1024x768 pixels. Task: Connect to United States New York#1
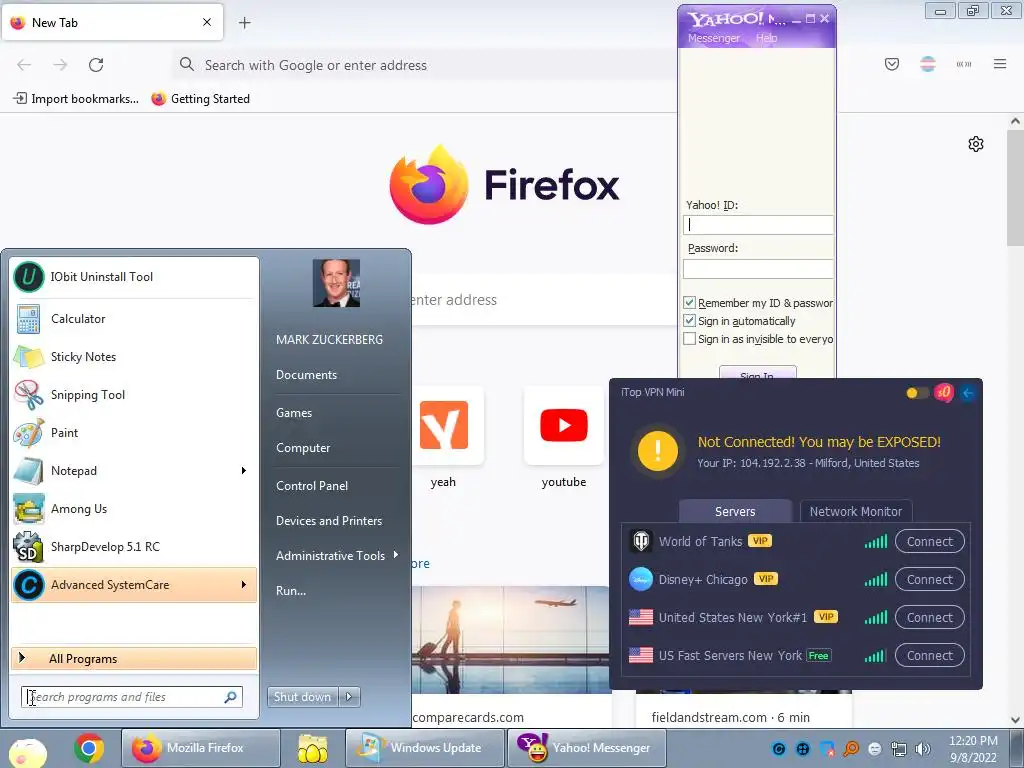coord(929,617)
